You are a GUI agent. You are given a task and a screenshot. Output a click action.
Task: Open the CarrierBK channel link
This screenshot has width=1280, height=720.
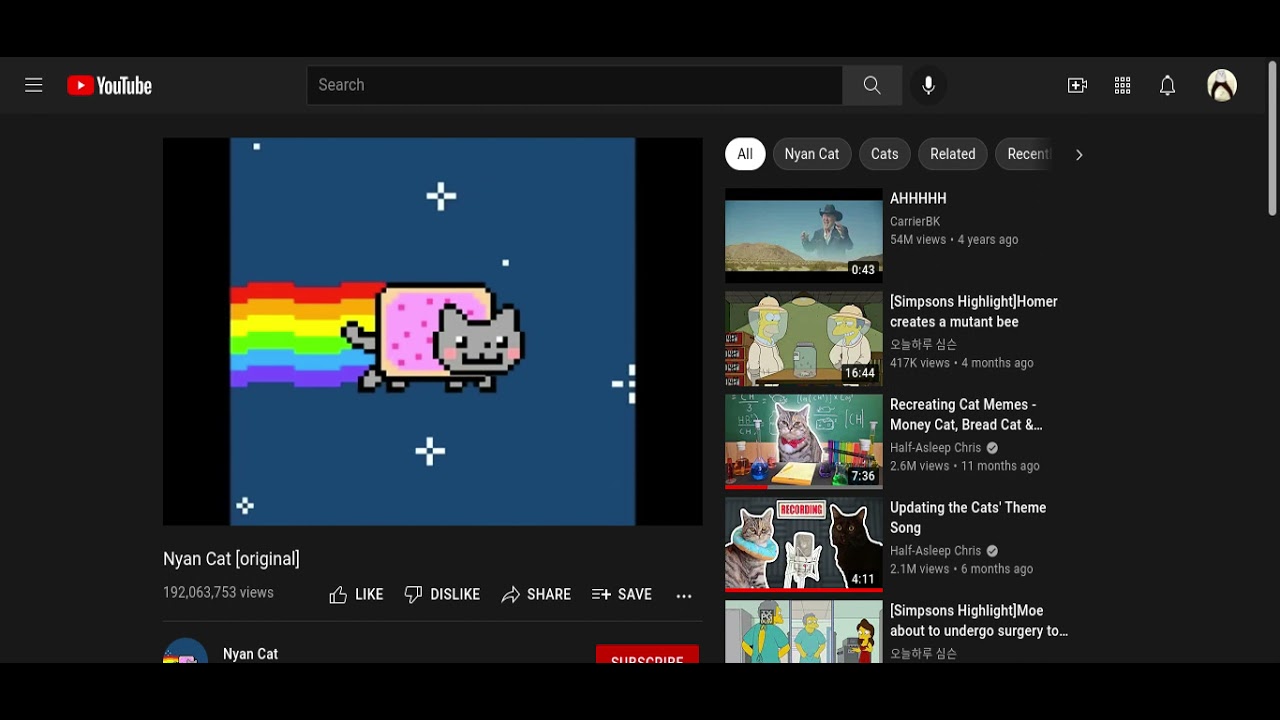coord(915,221)
